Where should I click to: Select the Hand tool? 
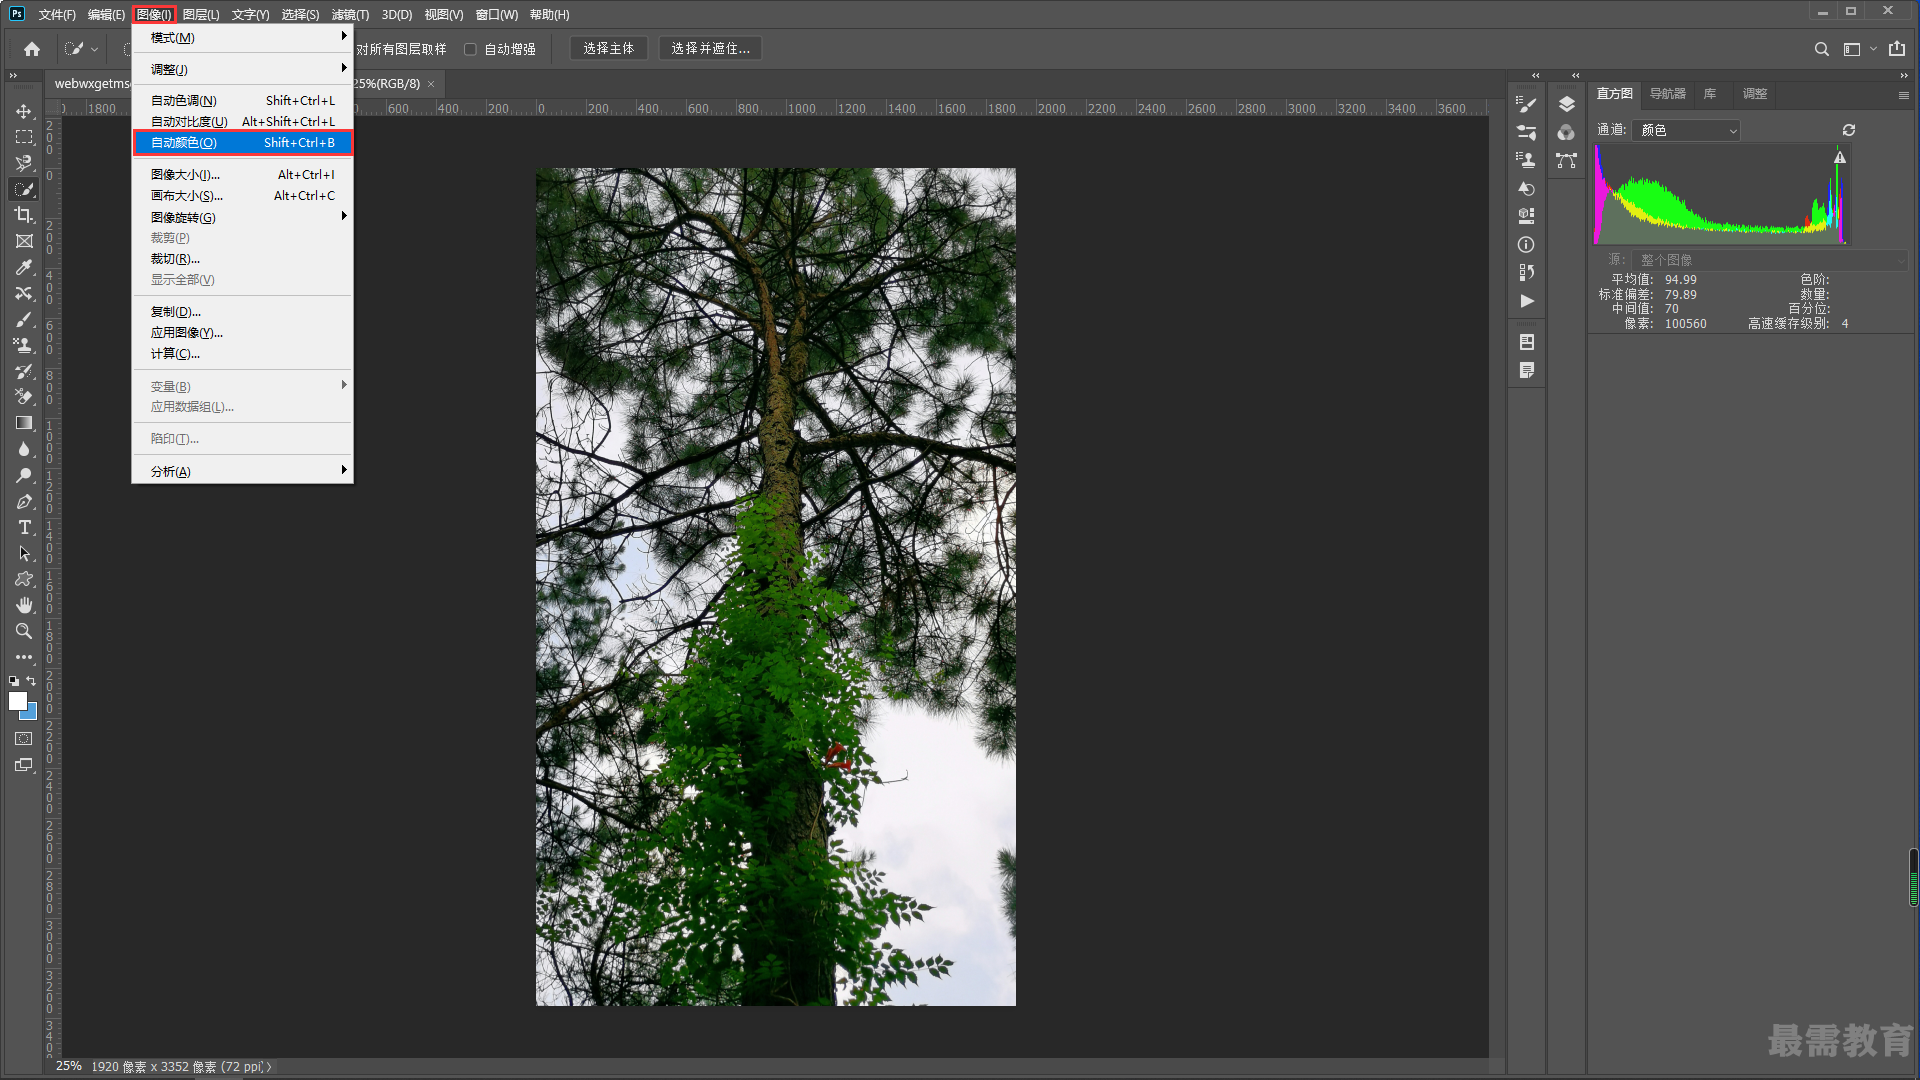[x=24, y=605]
